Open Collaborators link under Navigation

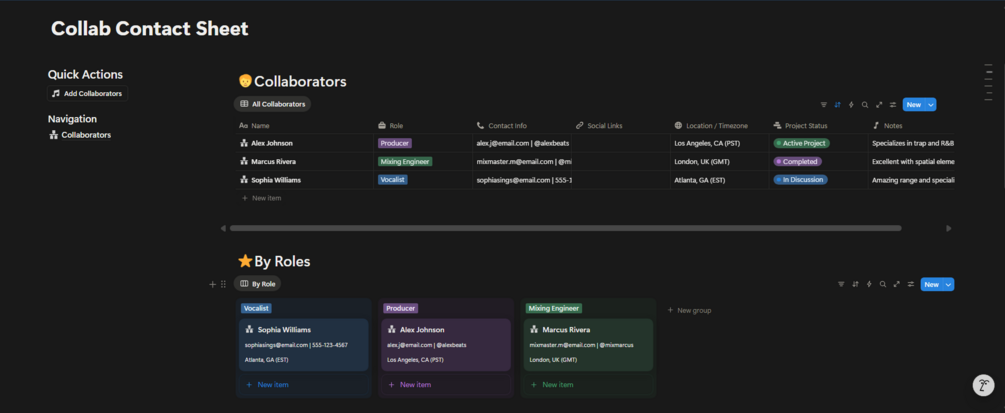86,135
